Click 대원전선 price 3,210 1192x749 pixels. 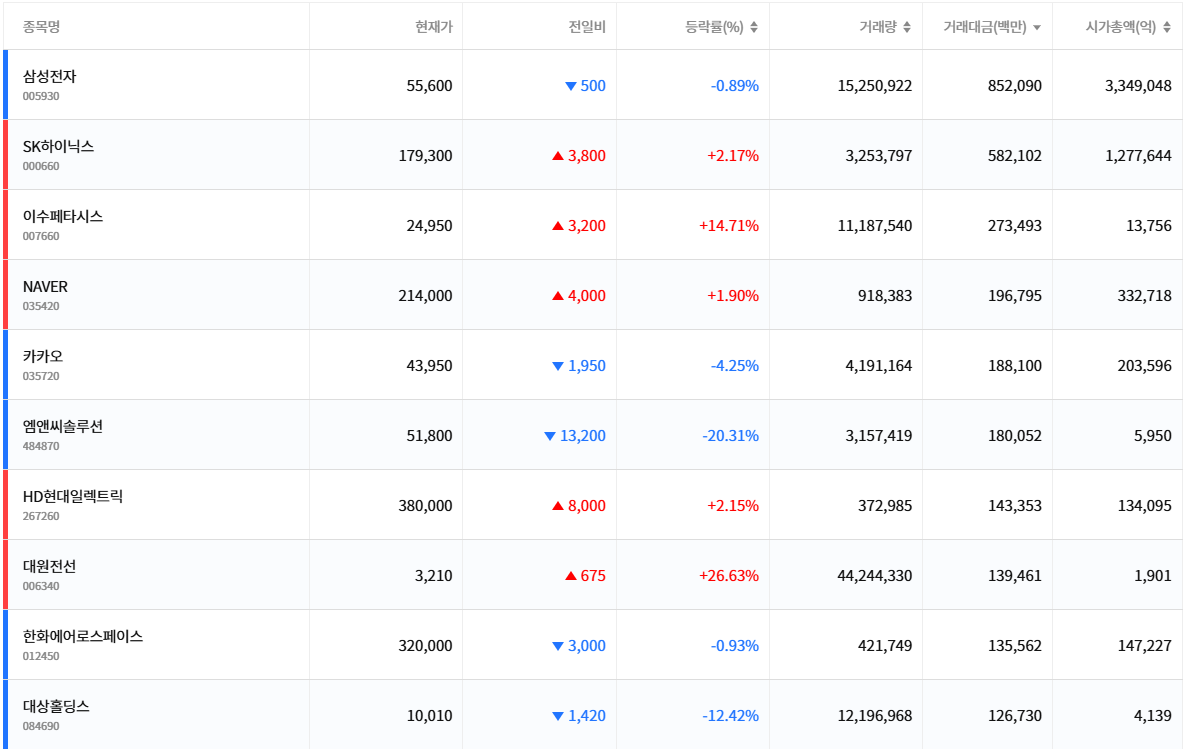434,576
